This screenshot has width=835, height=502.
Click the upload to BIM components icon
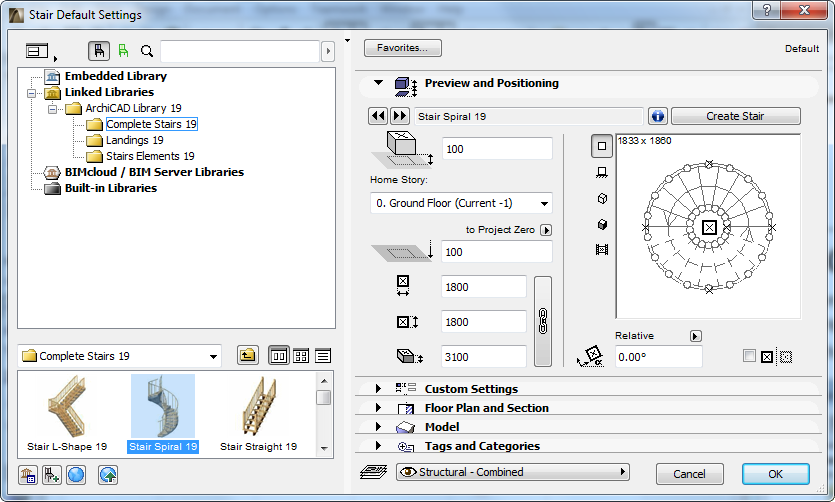108,475
